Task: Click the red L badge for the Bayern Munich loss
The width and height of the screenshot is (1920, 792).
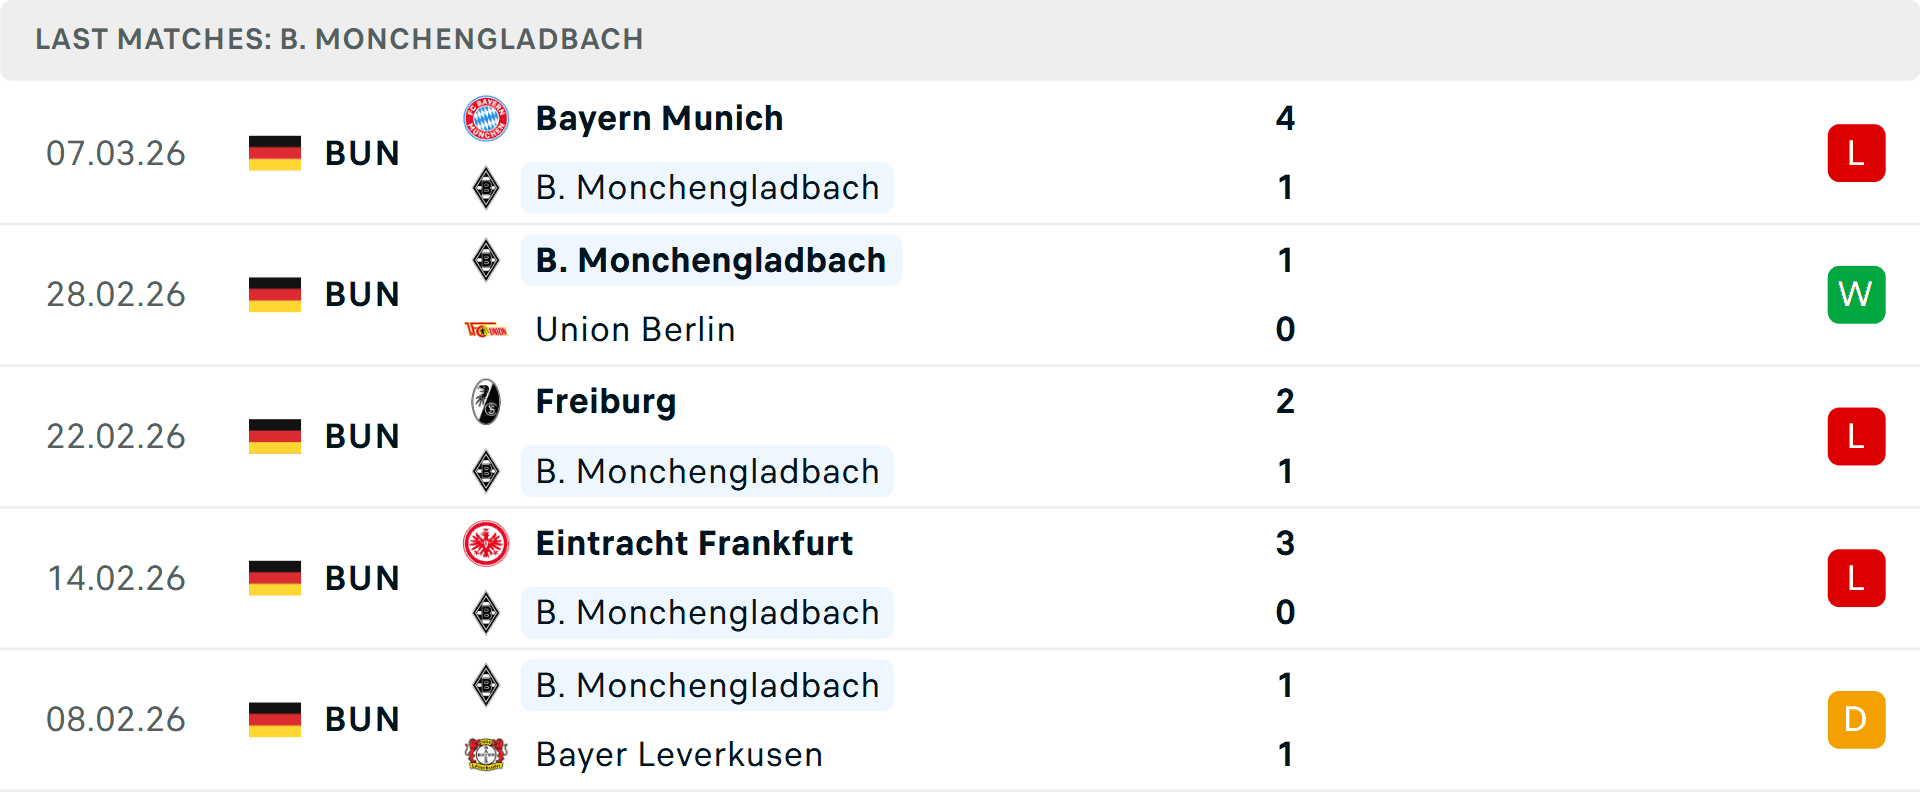Action: tap(1856, 152)
